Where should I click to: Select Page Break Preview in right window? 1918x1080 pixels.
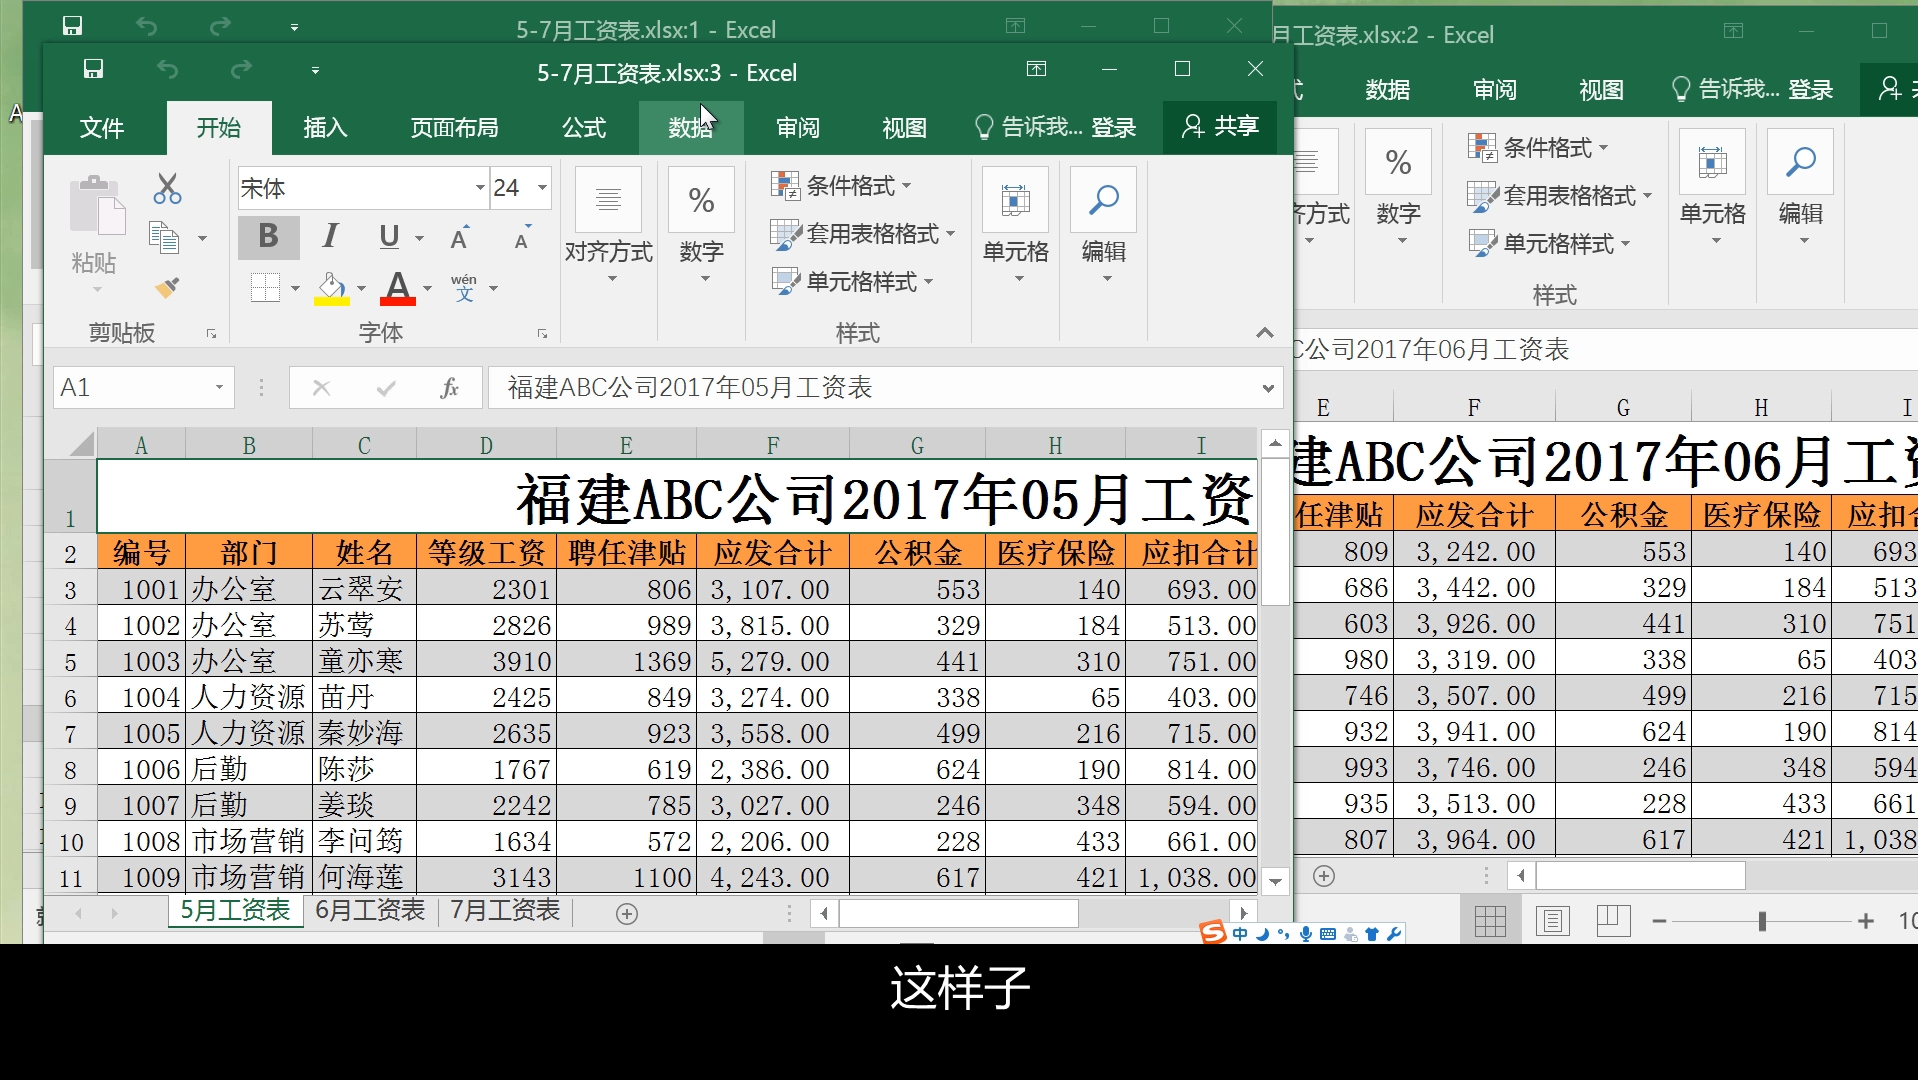(x=1613, y=921)
